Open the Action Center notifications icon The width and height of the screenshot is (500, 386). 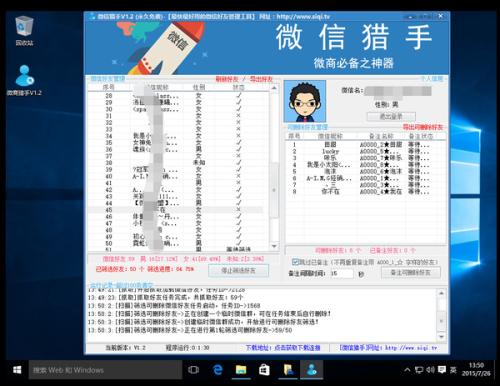tap(442, 370)
